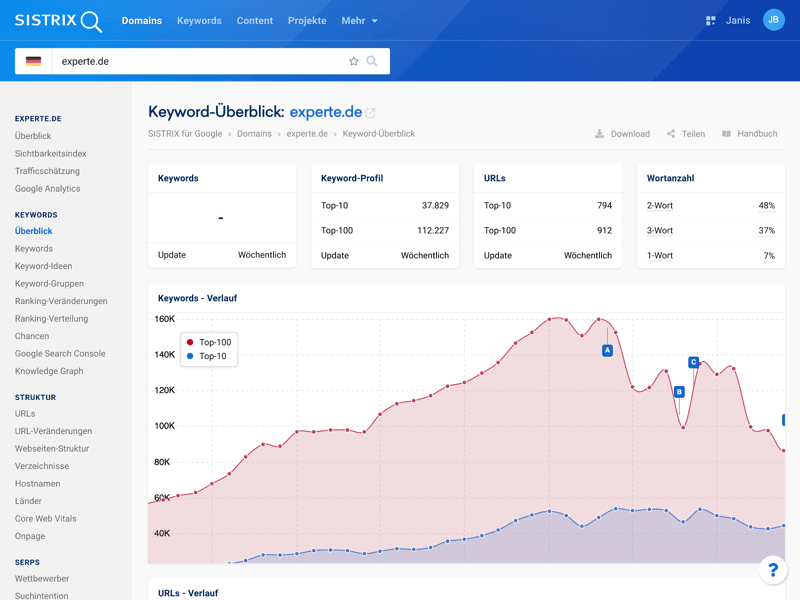Open the blue help question mark button
Screen dimensions: 800x600
point(772,569)
